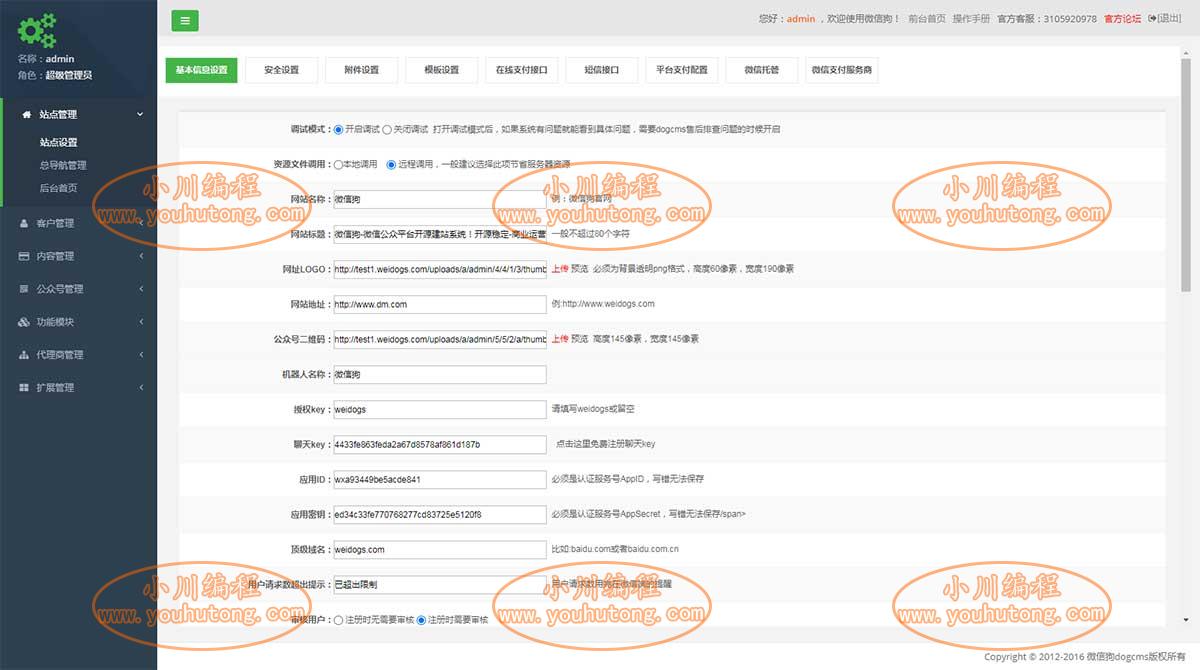Click logout arrow icon before 退出
Viewport: 1200px width, 670px height.
[x=1152, y=19]
